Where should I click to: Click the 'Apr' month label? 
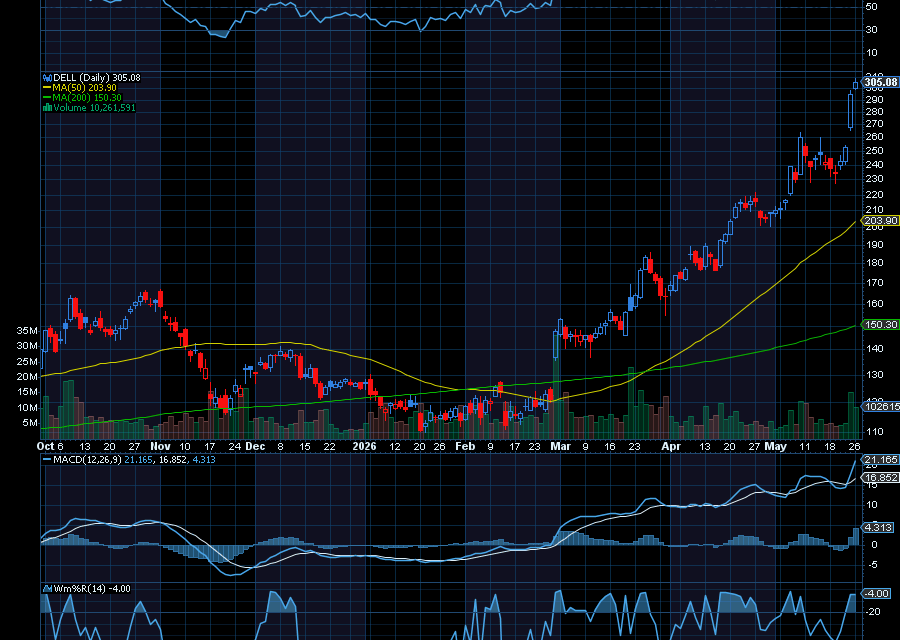[670, 447]
